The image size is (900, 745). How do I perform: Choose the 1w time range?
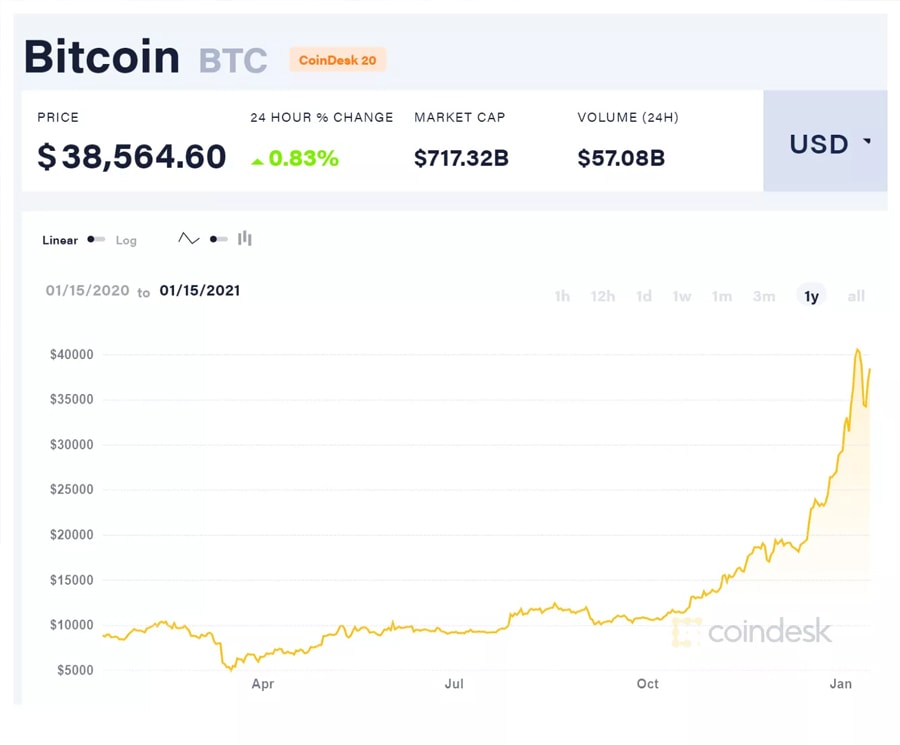(x=682, y=296)
